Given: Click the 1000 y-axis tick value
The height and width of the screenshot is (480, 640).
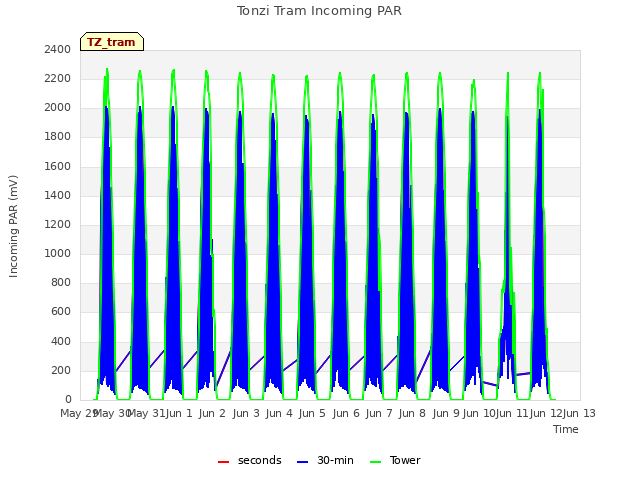Looking at the screenshot, I should point(58,253).
